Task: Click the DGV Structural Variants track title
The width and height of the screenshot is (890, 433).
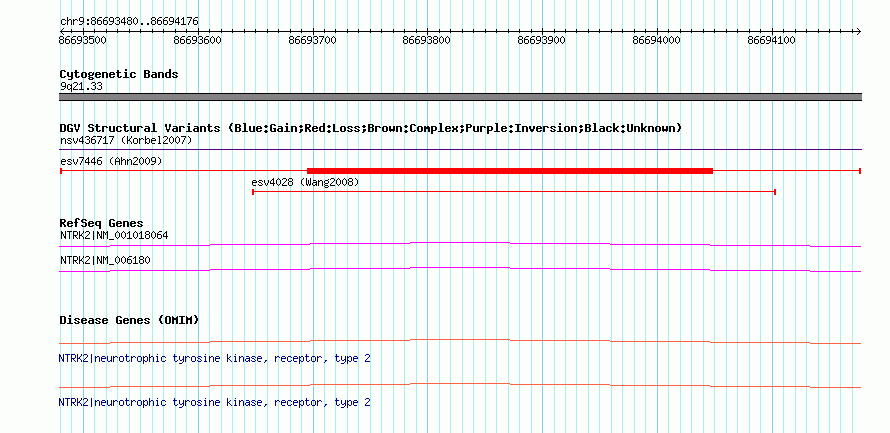Action: (x=371, y=128)
